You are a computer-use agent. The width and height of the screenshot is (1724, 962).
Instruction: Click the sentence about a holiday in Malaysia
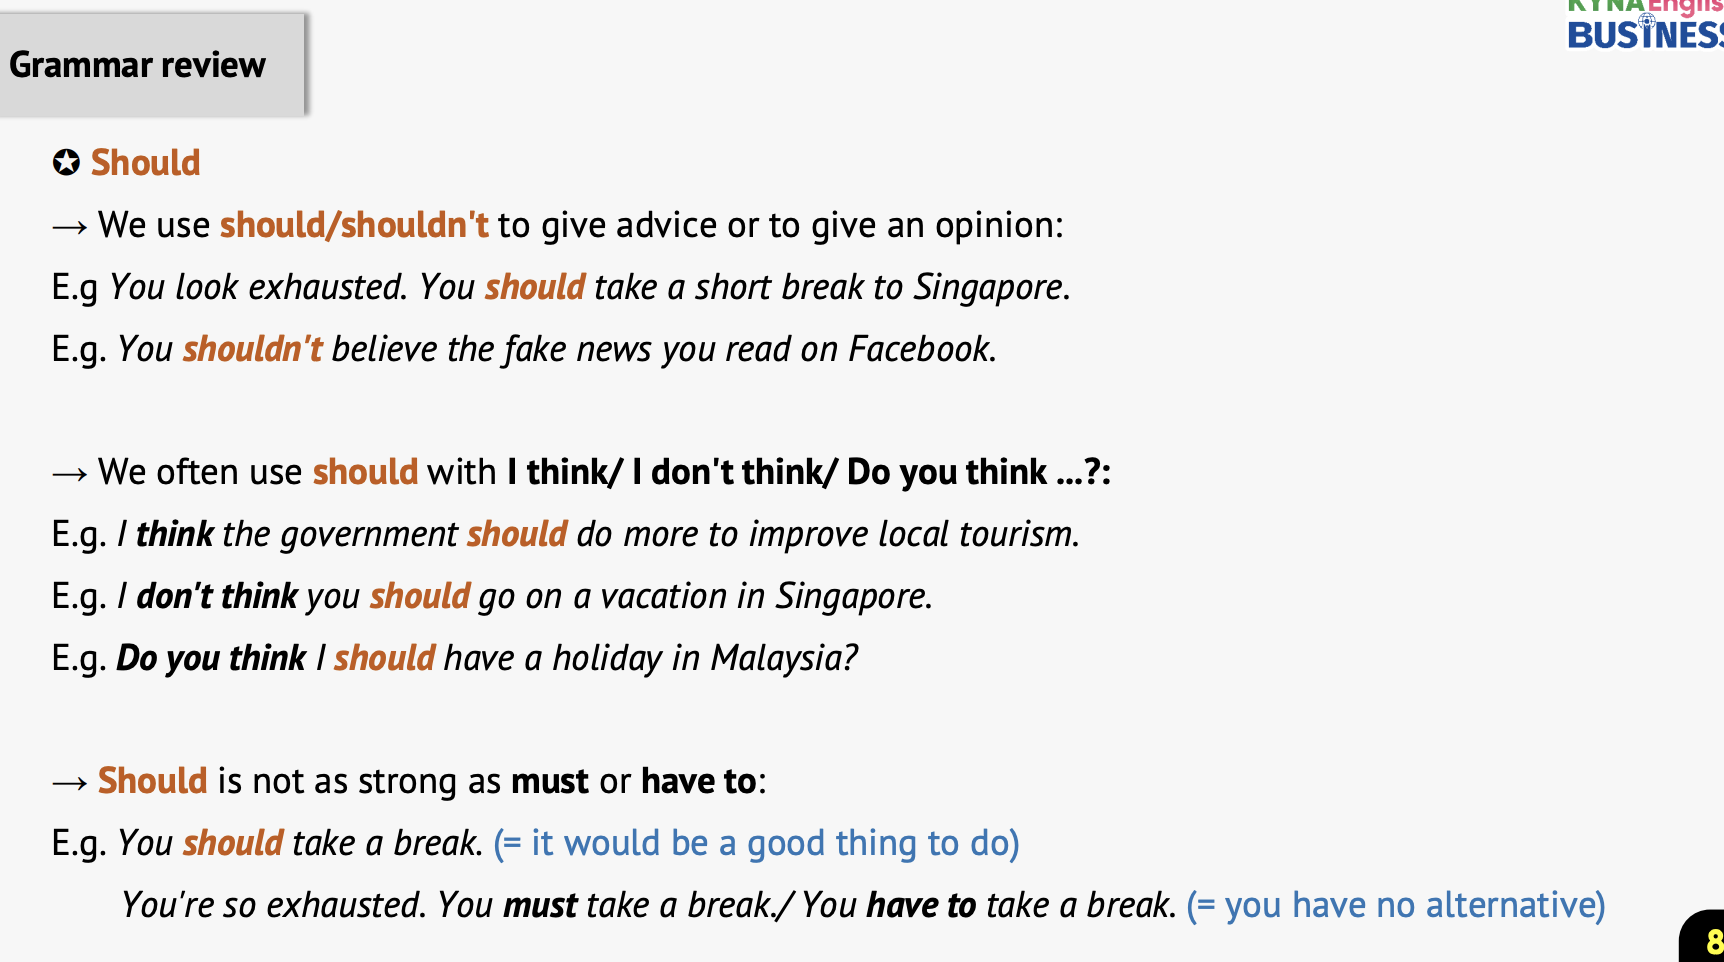487,658
